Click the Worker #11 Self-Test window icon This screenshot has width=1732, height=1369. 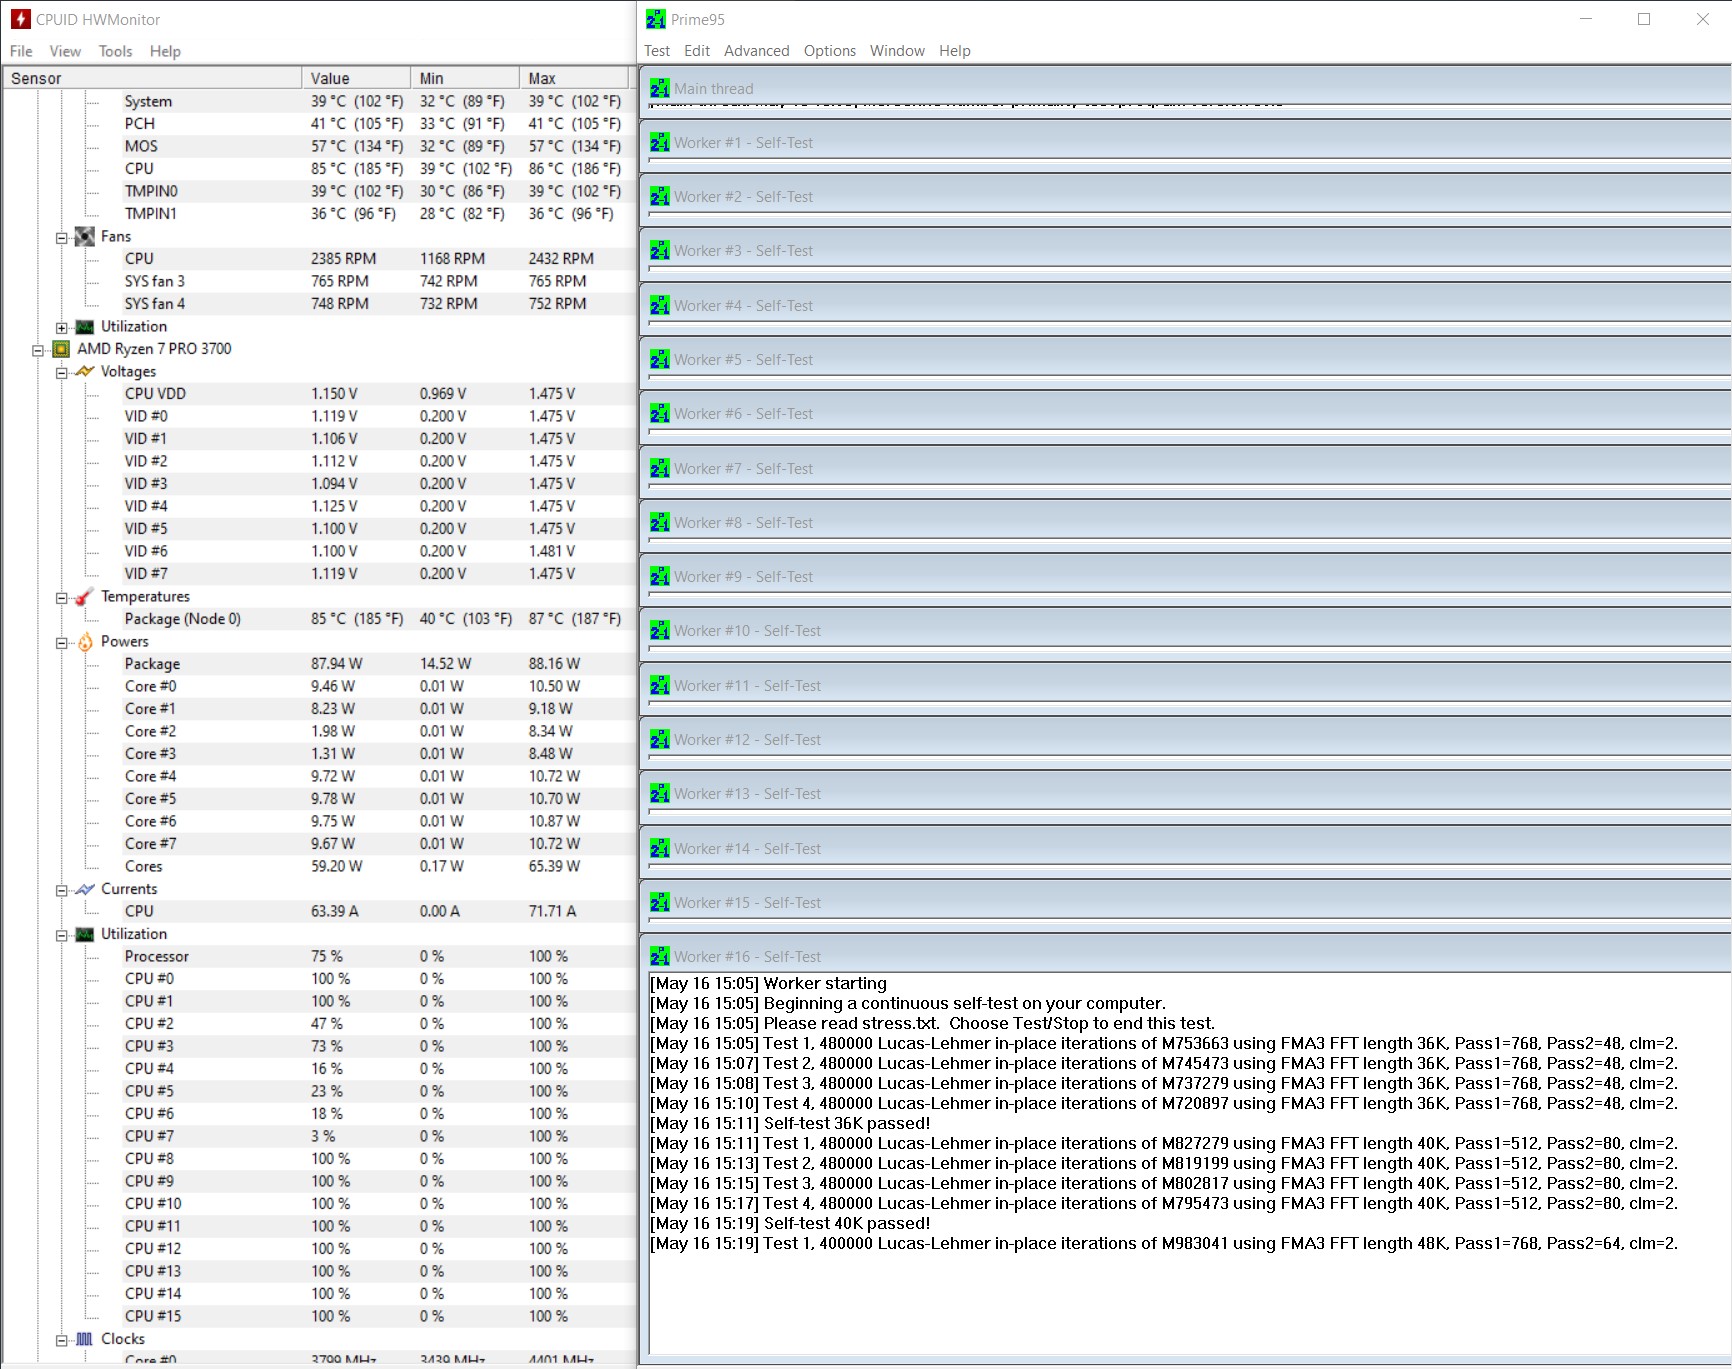tap(660, 685)
